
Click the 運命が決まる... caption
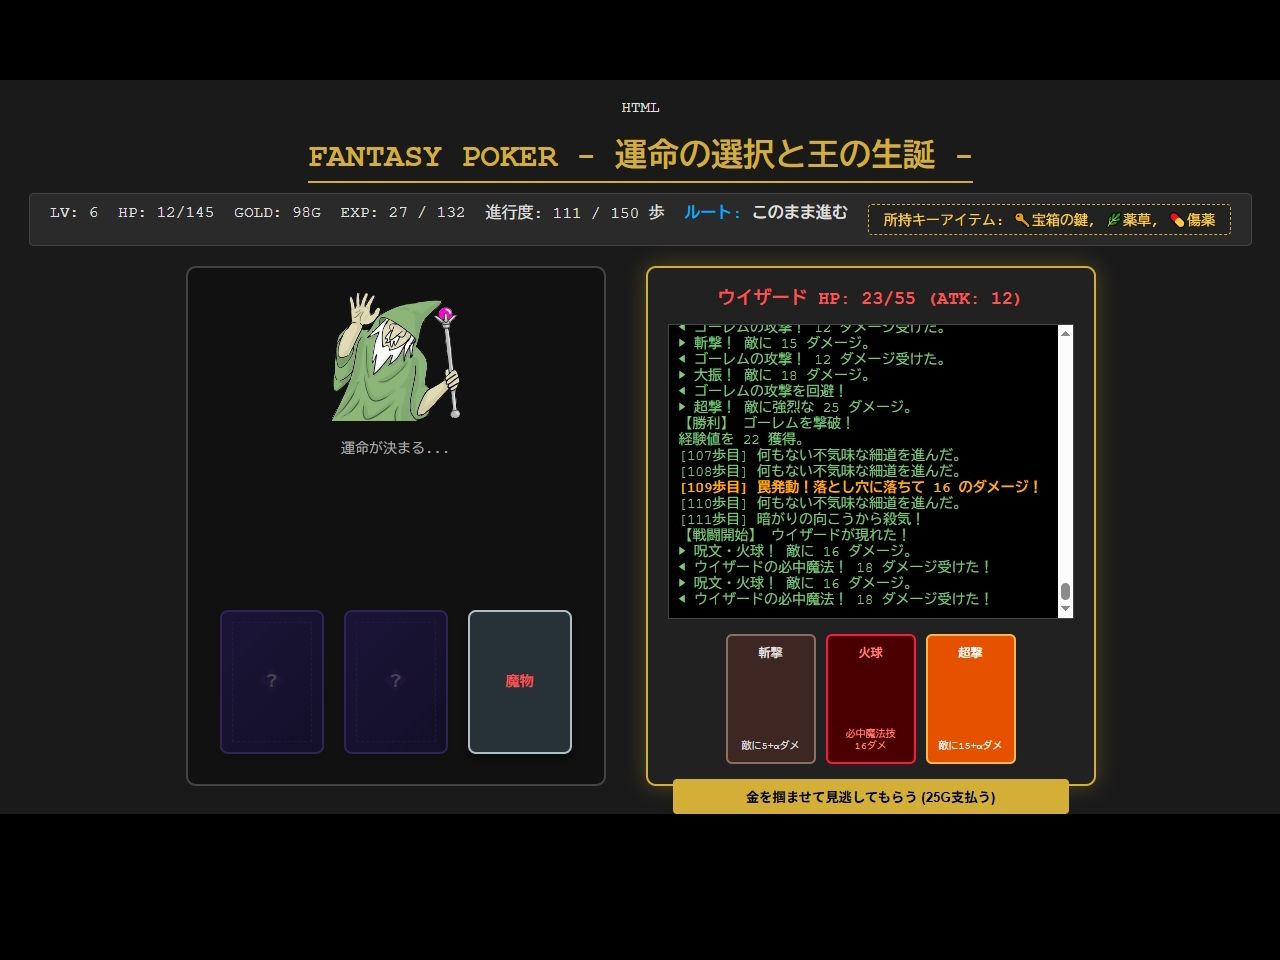point(395,448)
